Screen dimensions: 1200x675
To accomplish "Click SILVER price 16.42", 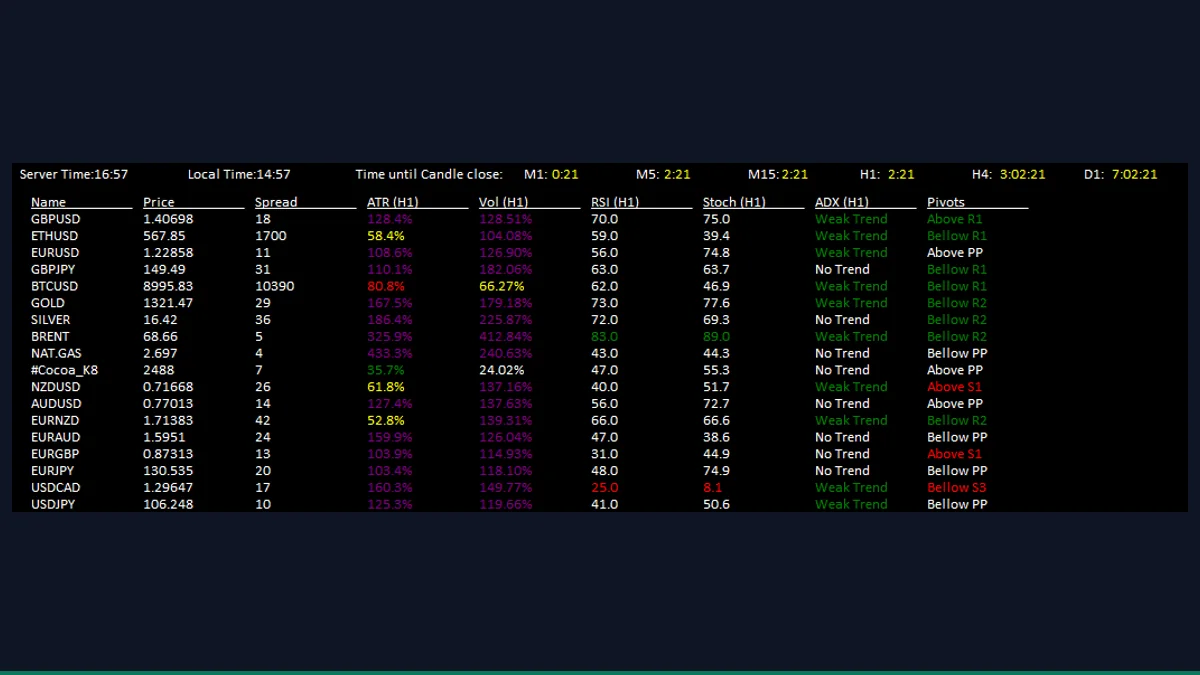I will coord(160,320).
